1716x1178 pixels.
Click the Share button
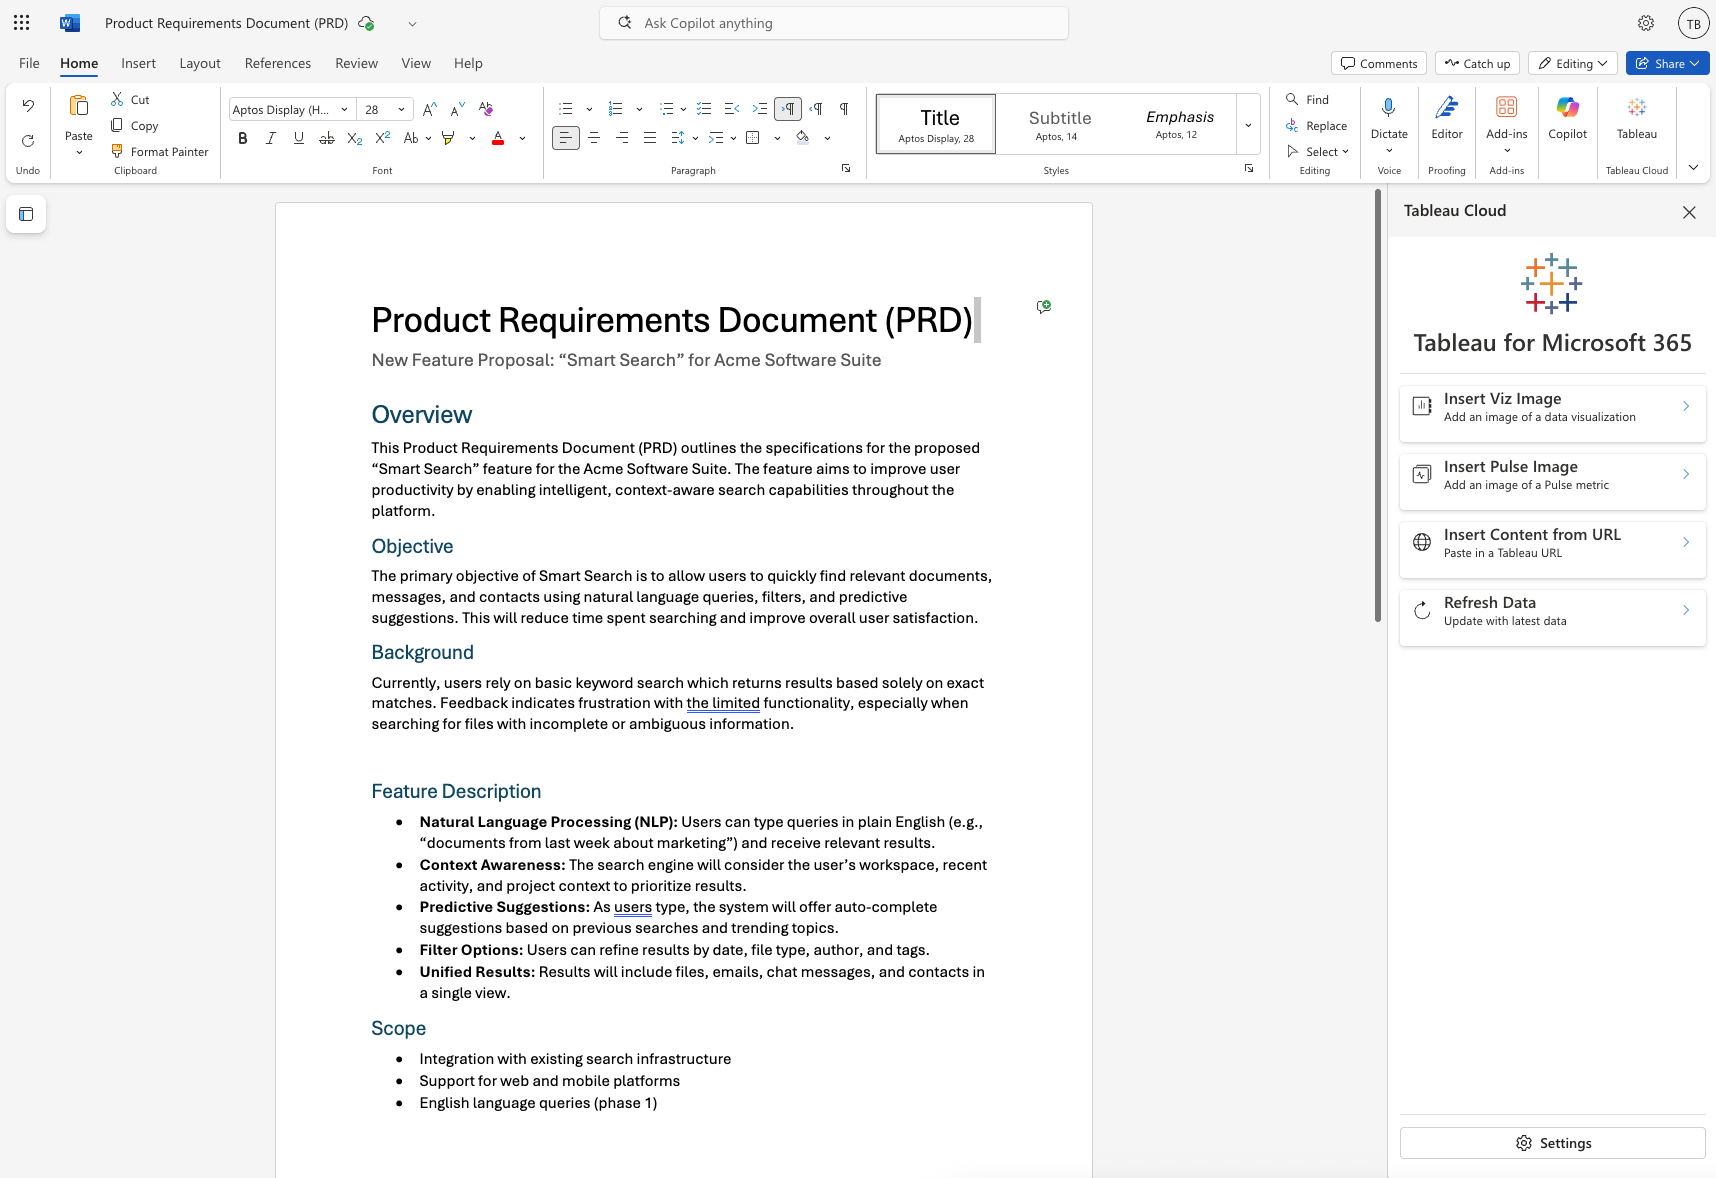coord(1666,63)
